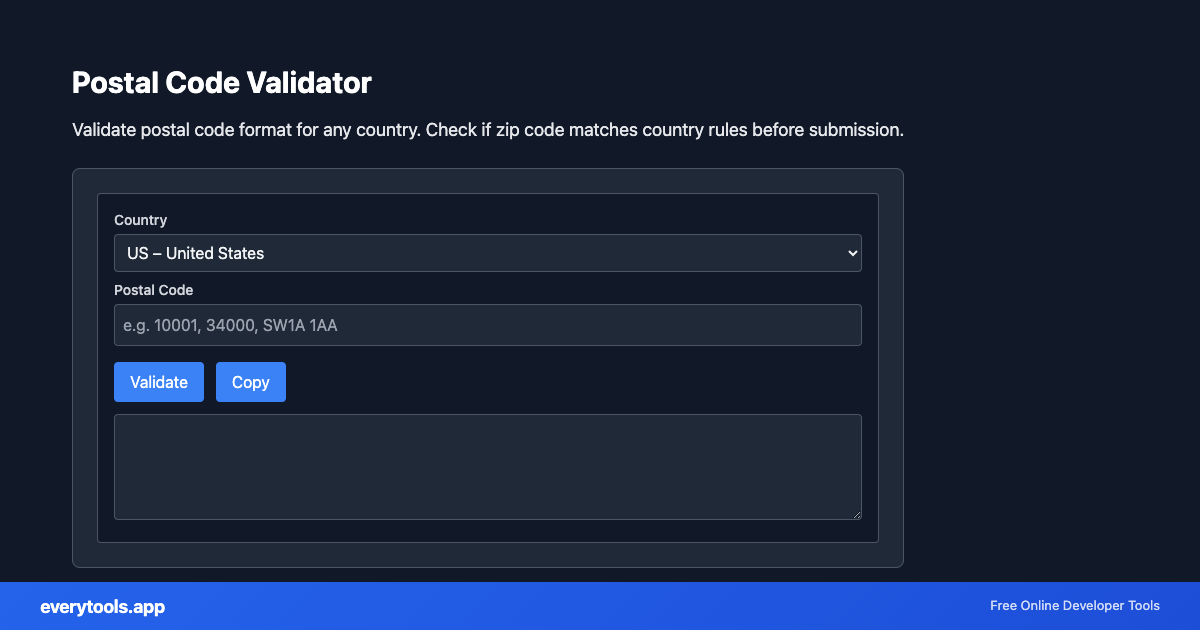The image size is (1200, 630).
Task: Click the Country field label
Action: click(x=140, y=220)
